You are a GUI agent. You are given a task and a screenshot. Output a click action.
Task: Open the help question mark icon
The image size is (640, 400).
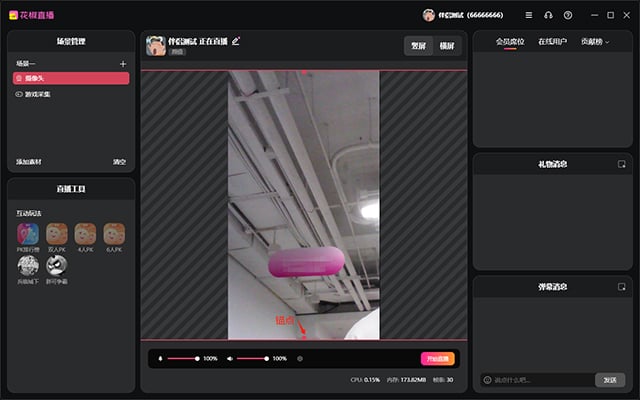[x=568, y=15]
